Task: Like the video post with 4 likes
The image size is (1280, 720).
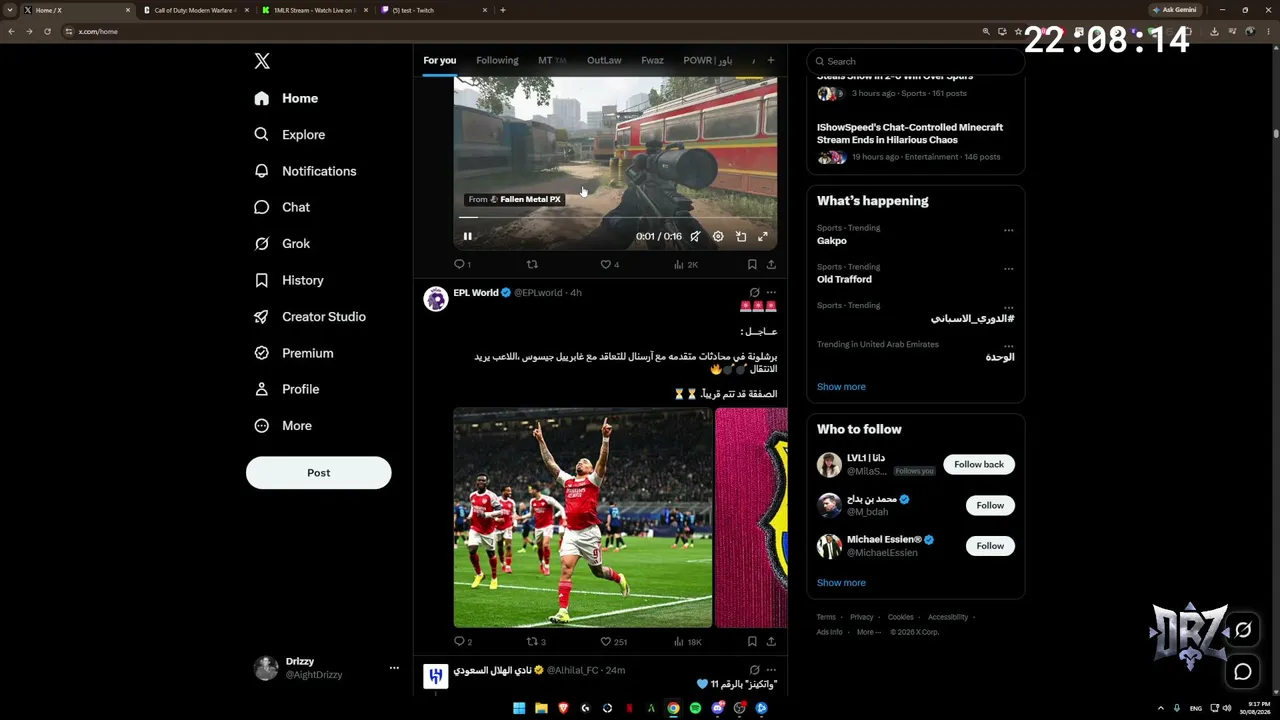Action: [x=609, y=265]
